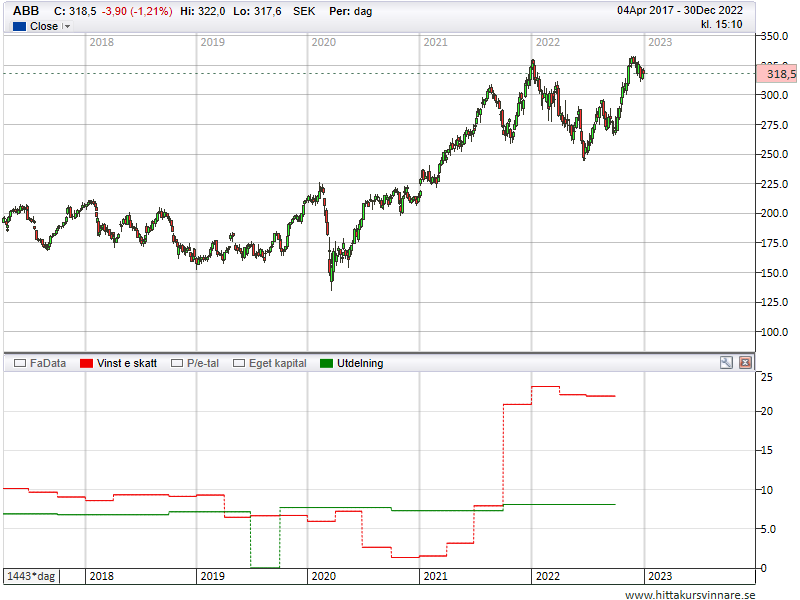Enable the Eget kapital checkbox
800x600 pixels.
[239, 363]
